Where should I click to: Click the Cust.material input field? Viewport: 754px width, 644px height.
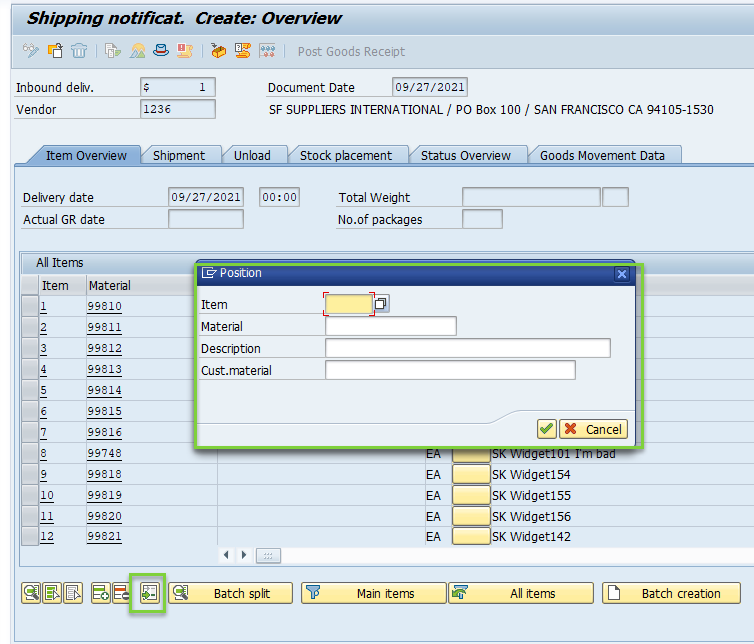point(450,370)
